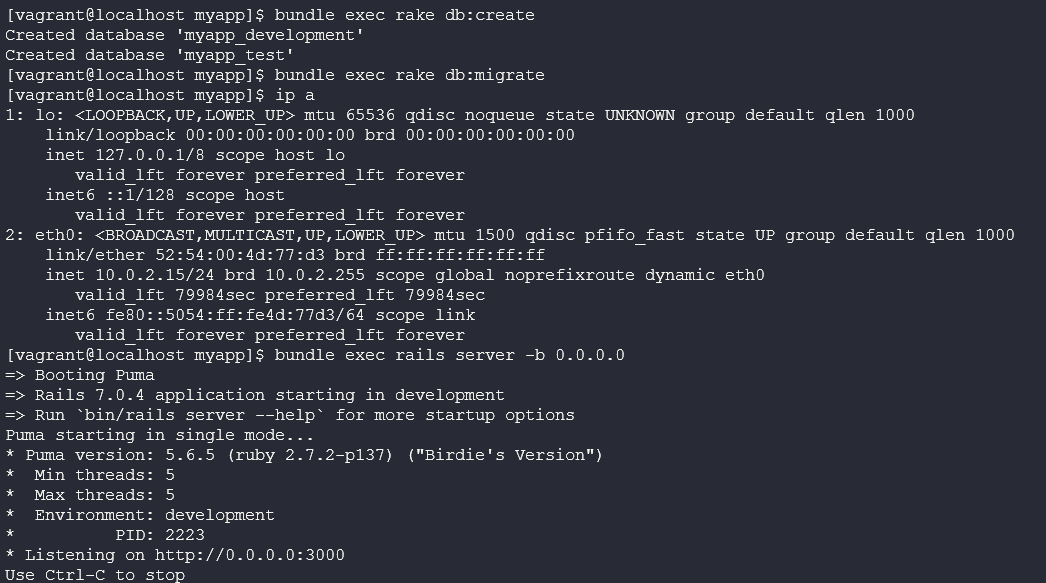Click the 'Booting Puma' line
The image size is (1046, 583).
[95, 375]
